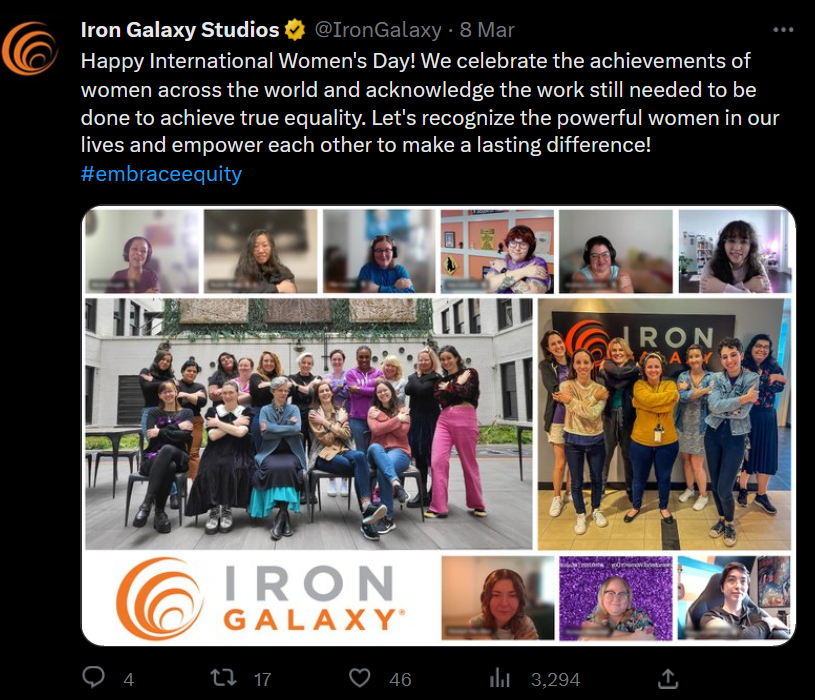
Task: Click the Iron Galaxy profile avatar
Action: click(x=30, y=47)
